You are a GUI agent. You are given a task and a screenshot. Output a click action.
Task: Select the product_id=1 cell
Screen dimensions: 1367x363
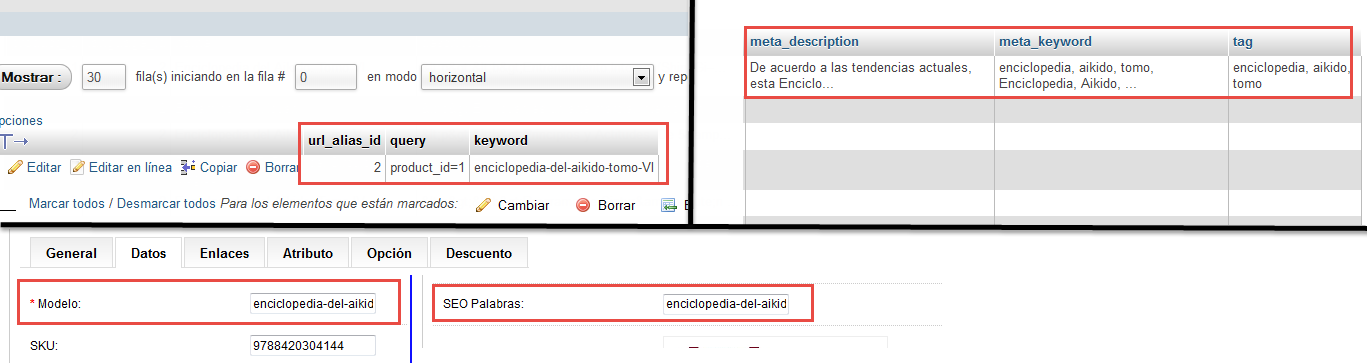coord(427,167)
